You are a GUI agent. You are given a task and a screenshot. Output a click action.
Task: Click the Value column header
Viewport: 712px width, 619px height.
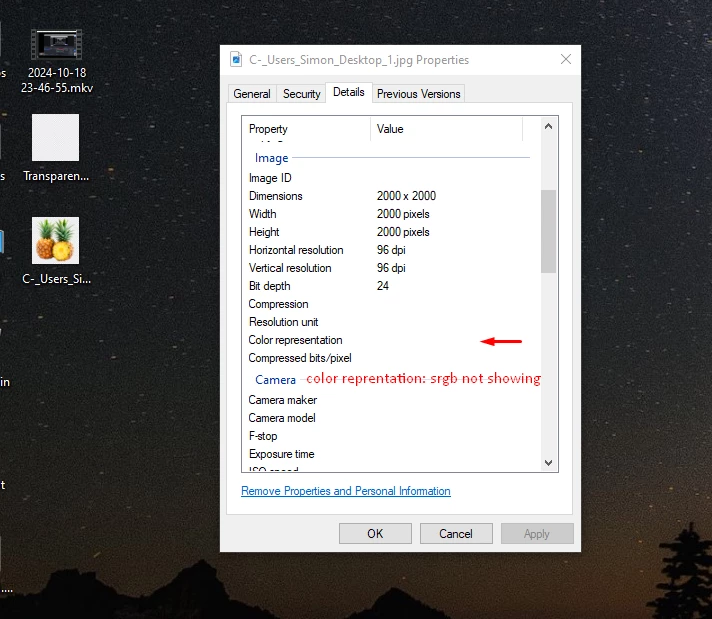pyautogui.click(x=446, y=129)
